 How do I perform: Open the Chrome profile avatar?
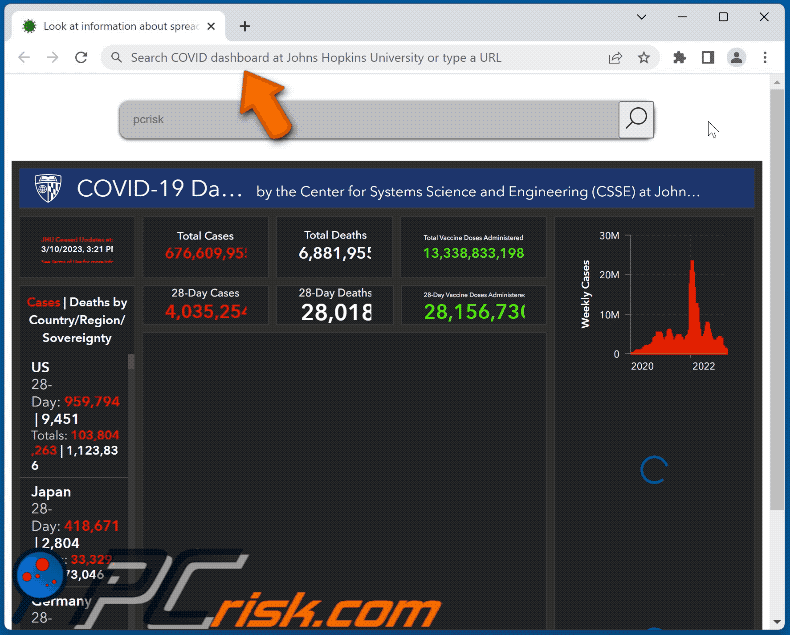736,58
